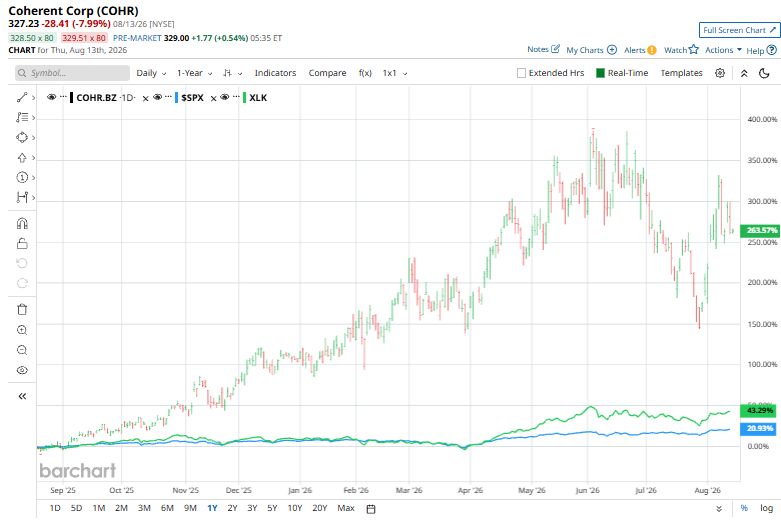
Task: Zoom out of the chart
Action: pos(22,350)
